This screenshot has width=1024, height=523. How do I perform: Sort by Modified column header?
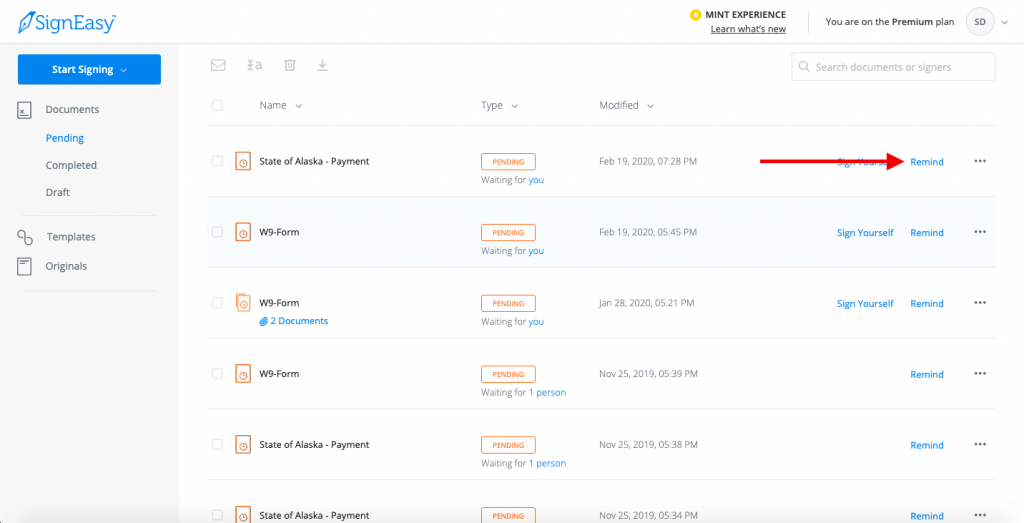627,105
